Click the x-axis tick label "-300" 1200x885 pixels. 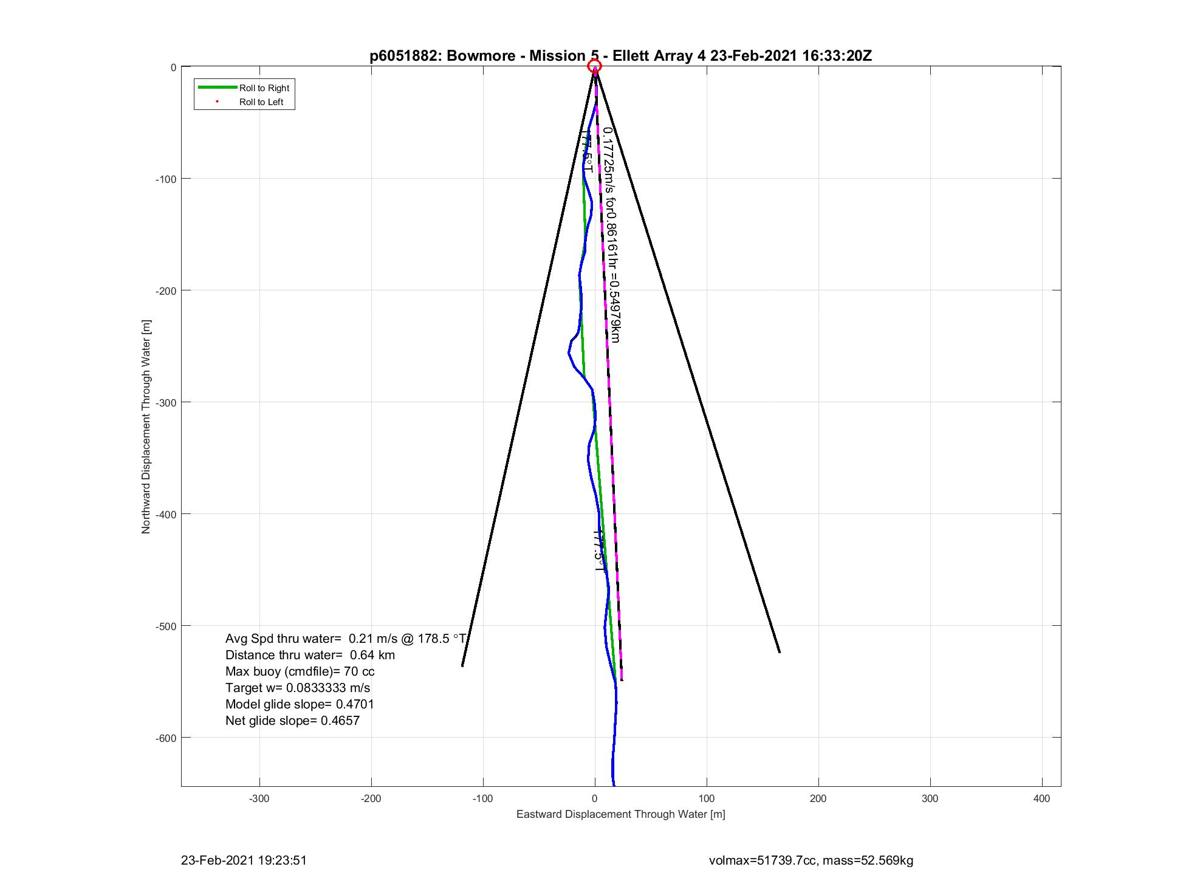tap(260, 798)
